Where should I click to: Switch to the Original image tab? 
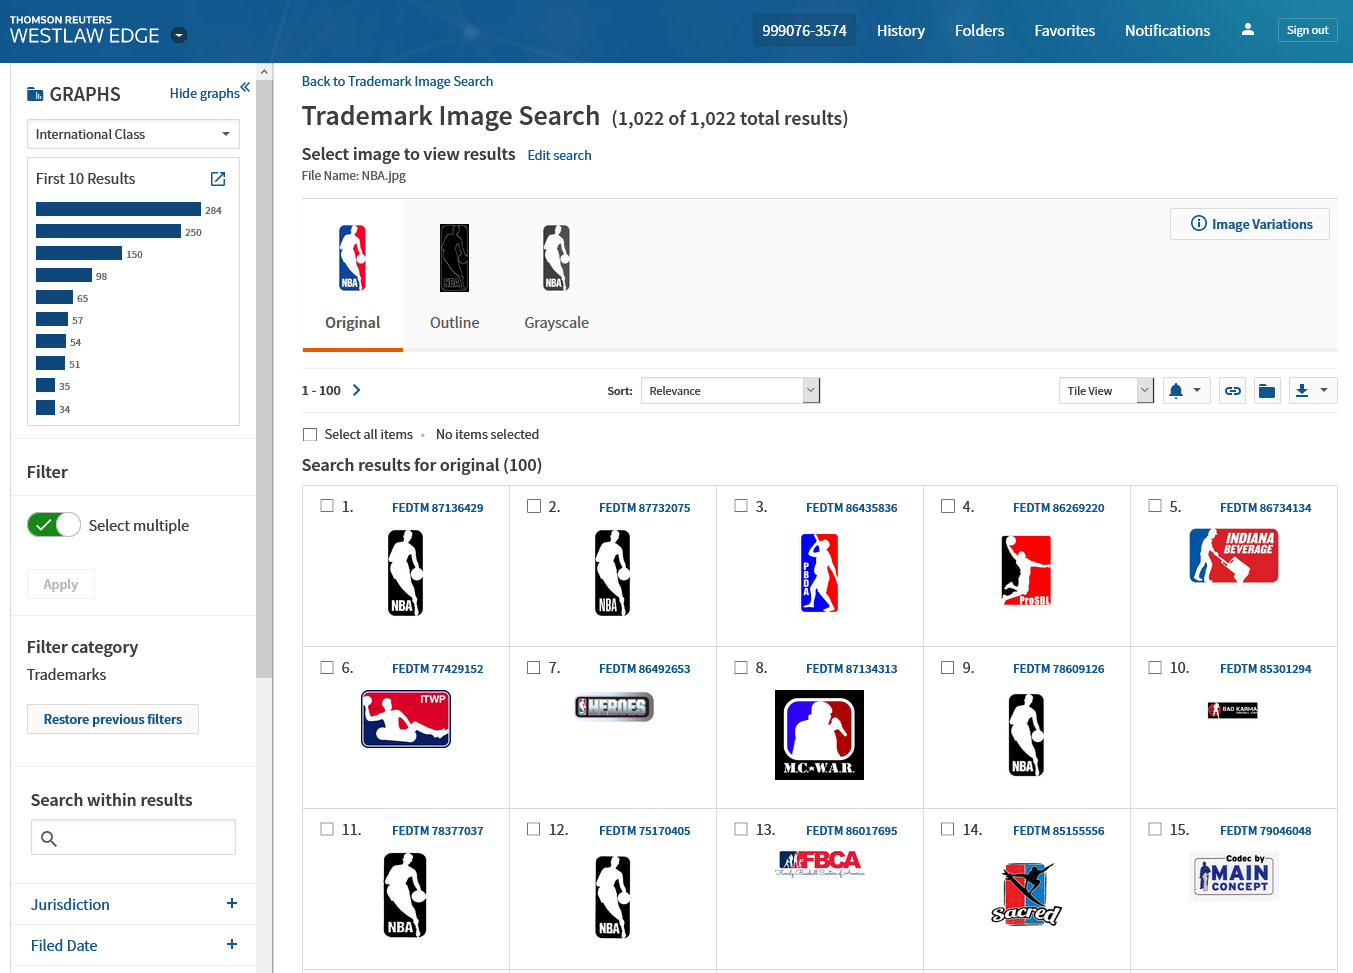tap(353, 275)
